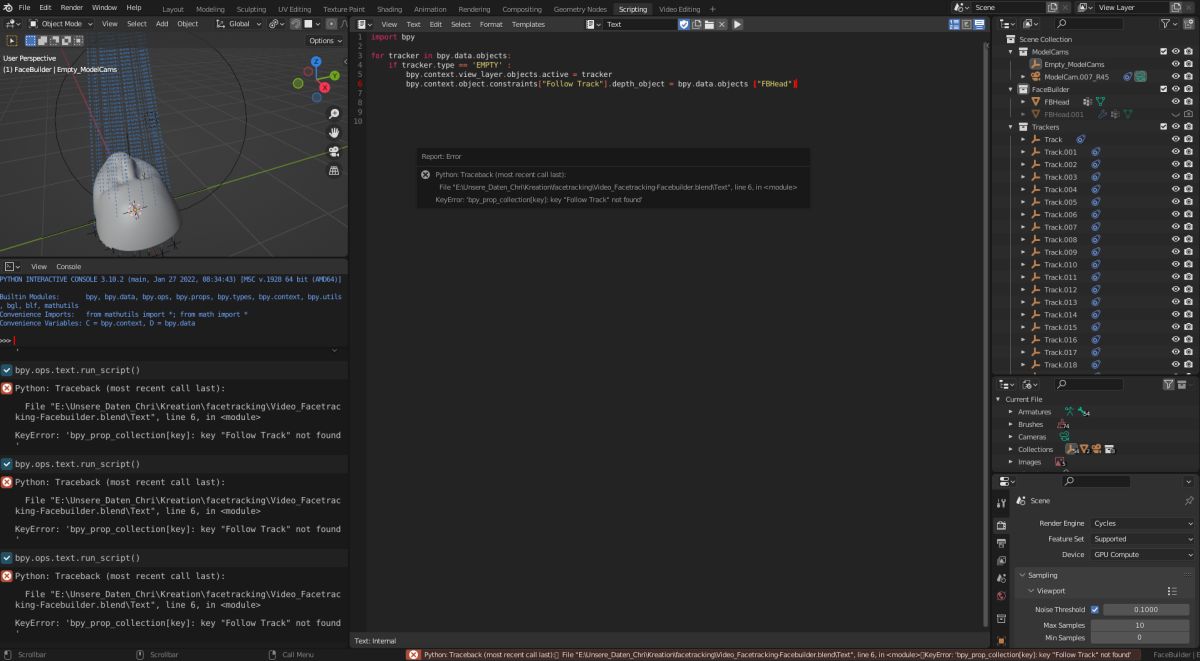Open the Tool properties tab icon
The height and width of the screenshot is (661, 1200).
(1001, 503)
